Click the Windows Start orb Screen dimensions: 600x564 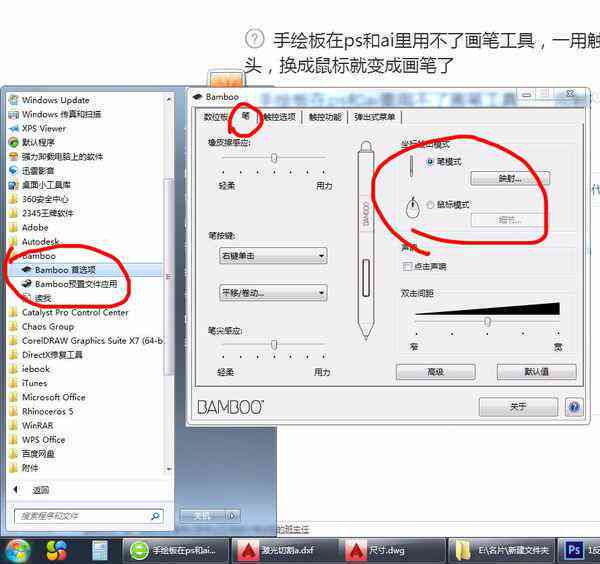tap(16, 551)
